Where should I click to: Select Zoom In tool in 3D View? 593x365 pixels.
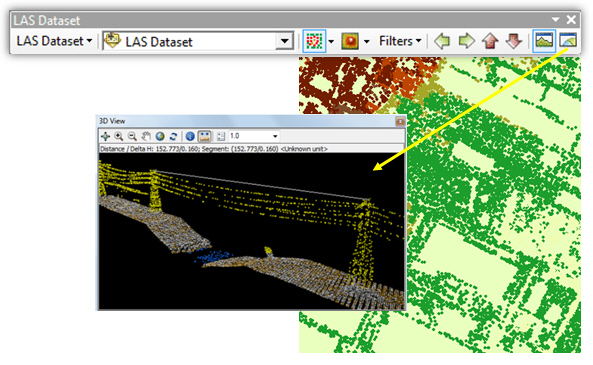(119, 136)
